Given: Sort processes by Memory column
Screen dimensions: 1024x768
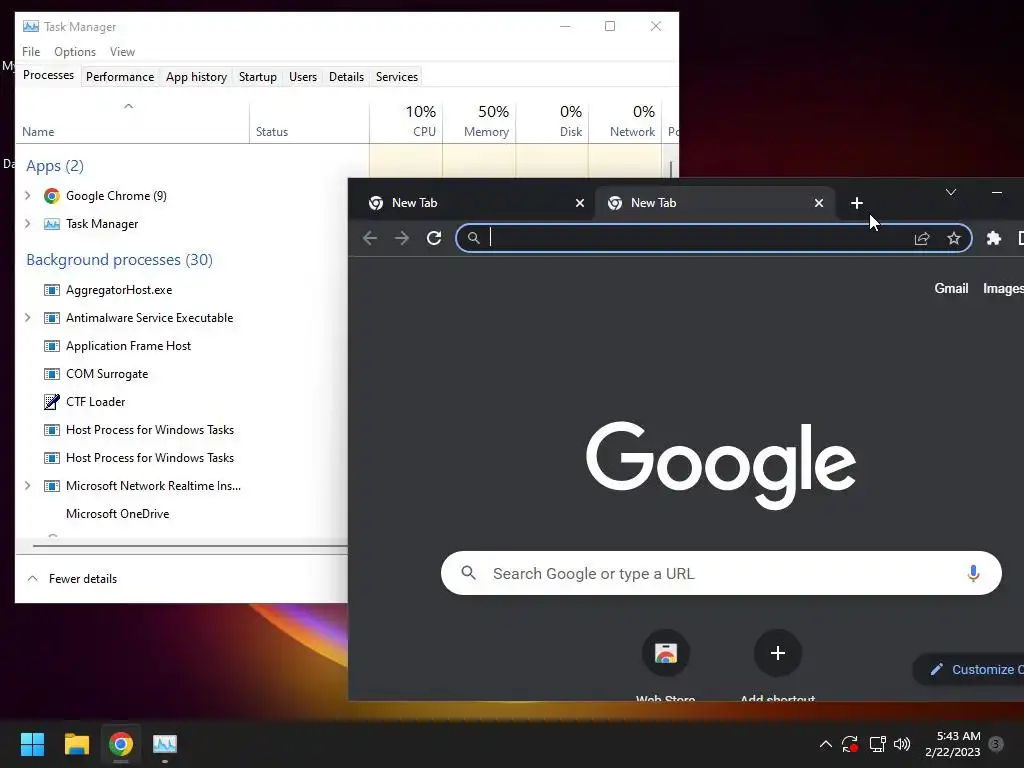Looking at the screenshot, I should 479,121.
